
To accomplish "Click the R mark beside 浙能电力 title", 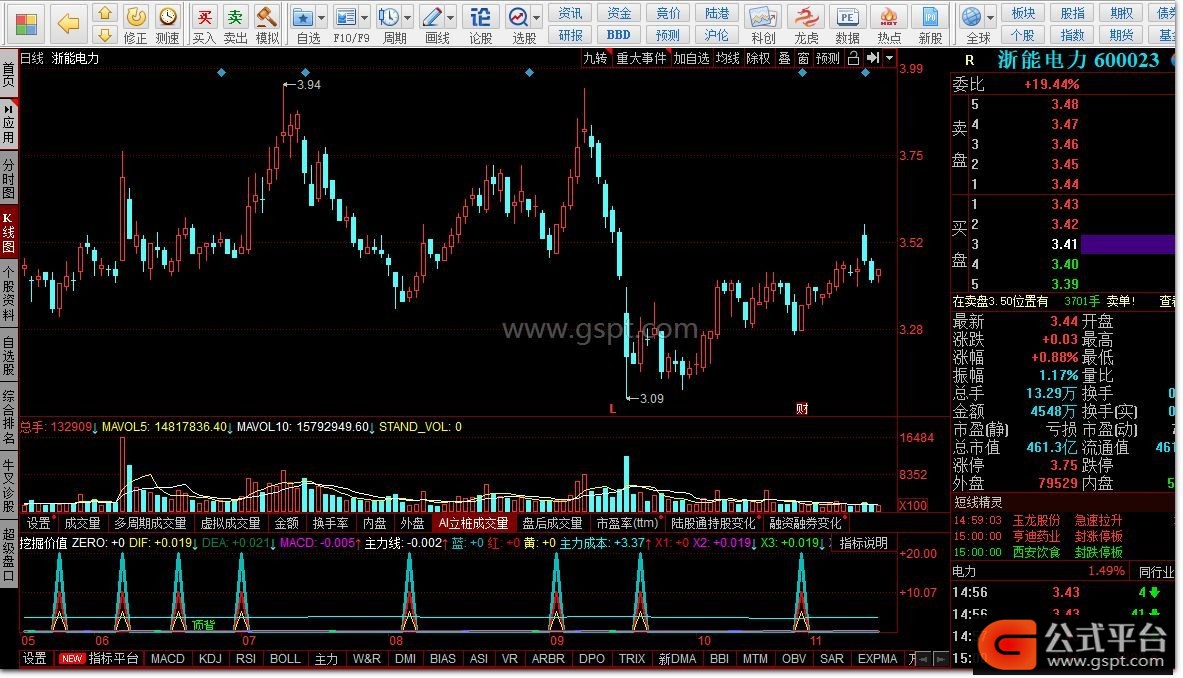I will point(969,60).
